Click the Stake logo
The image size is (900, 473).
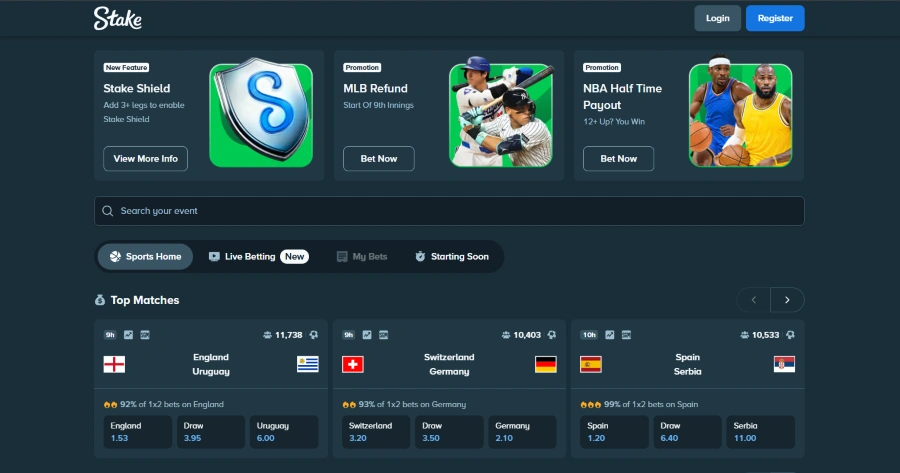click(118, 18)
